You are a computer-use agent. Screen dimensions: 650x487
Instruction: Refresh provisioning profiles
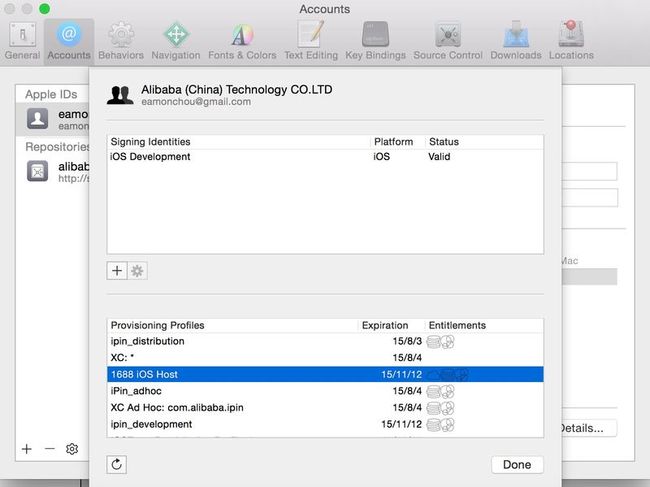(x=116, y=464)
